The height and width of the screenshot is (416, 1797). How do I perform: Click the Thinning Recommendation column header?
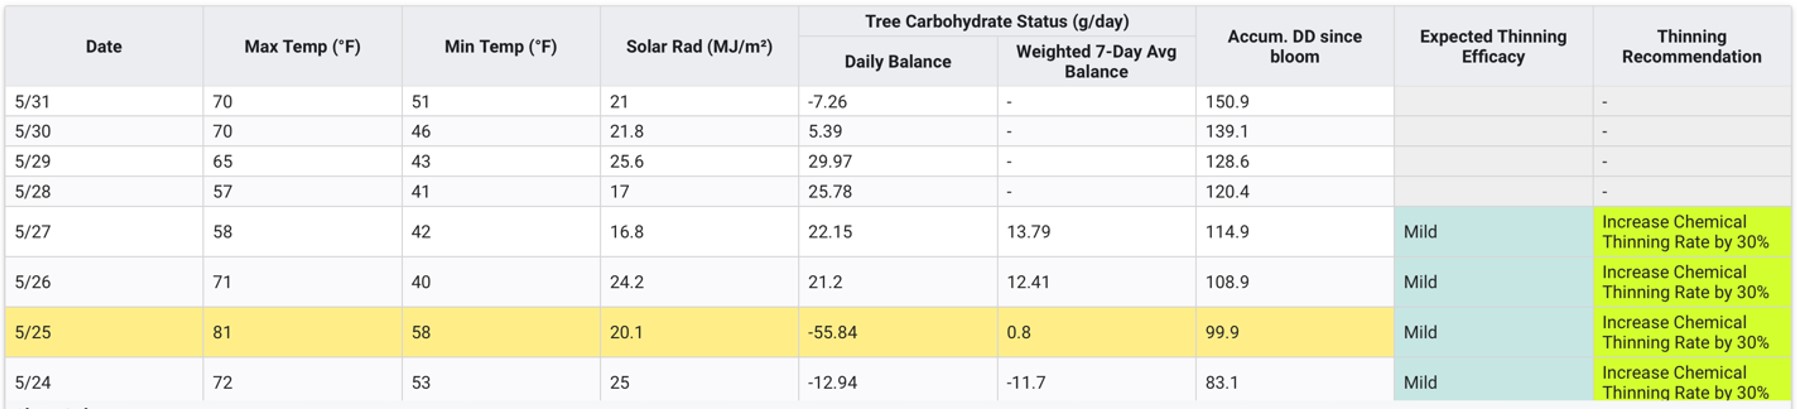(x=1691, y=46)
